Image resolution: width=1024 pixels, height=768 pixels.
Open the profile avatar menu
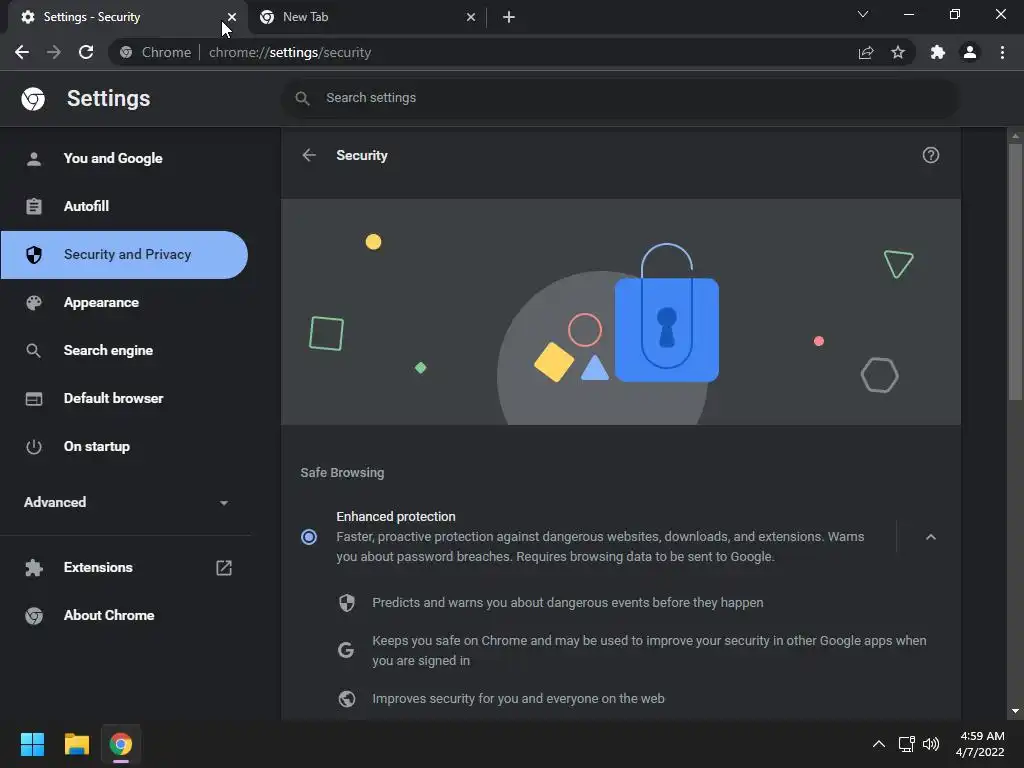tap(970, 52)
